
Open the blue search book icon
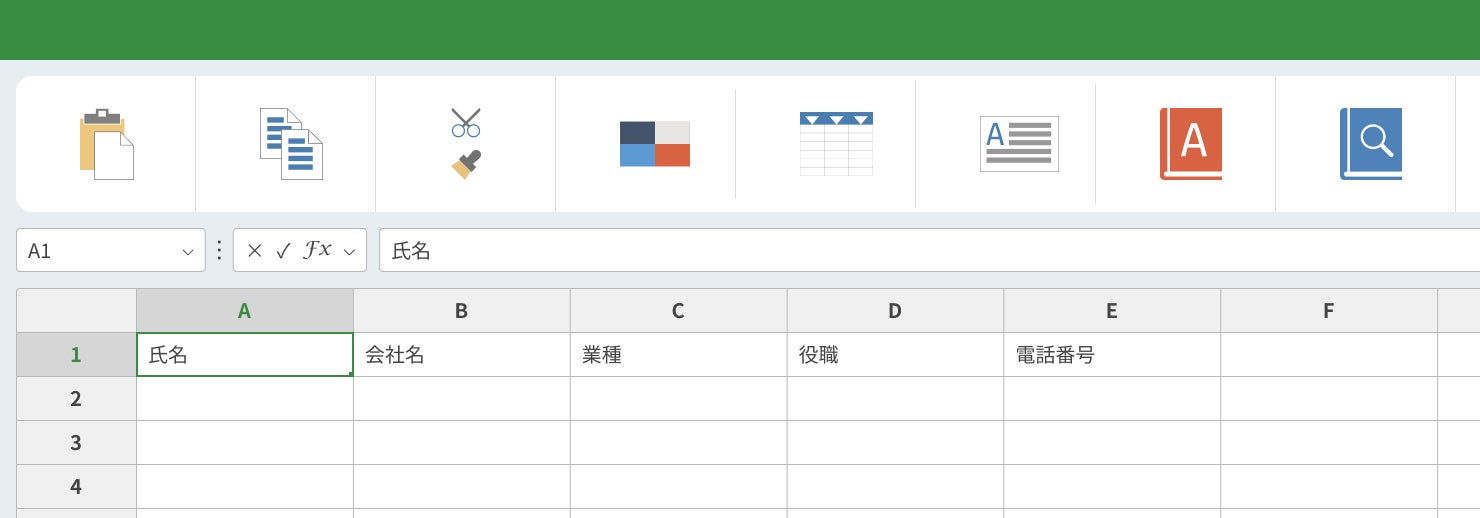pos(1370,144)
